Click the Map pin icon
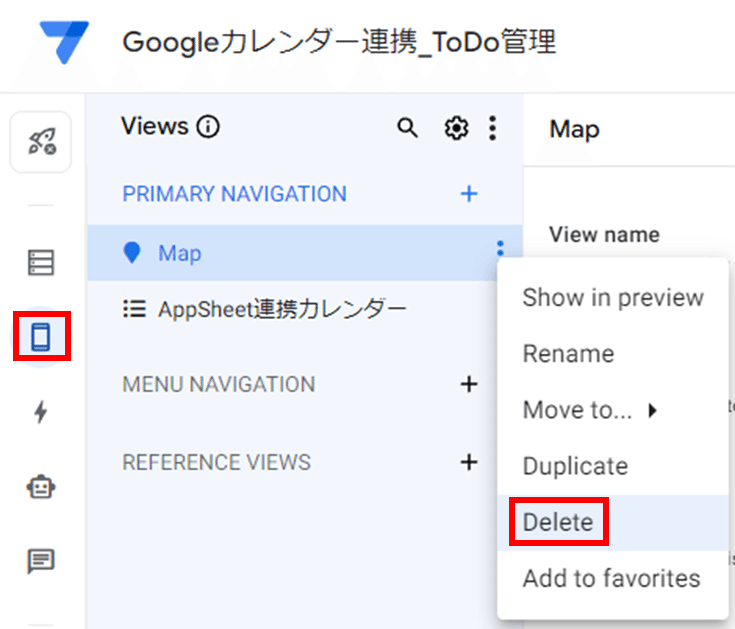 [x=132, y=253]
